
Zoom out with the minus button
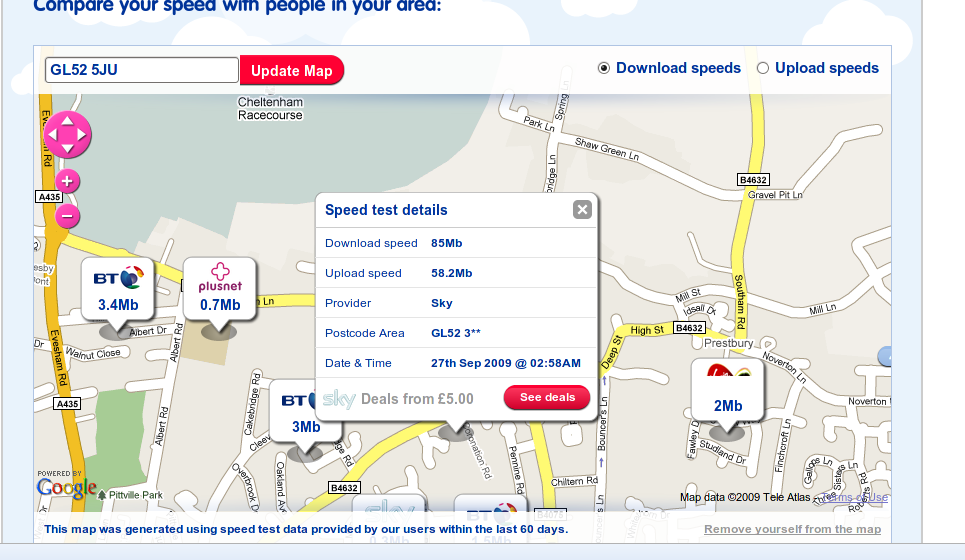(68, 216)
